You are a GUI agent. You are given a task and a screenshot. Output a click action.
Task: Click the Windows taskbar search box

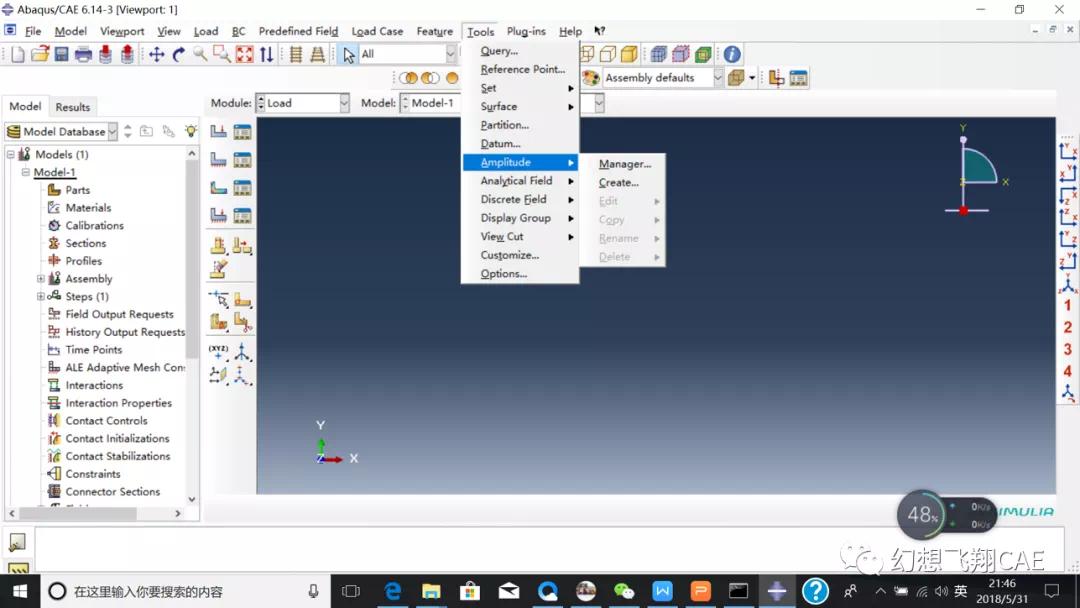[x=185, y=591]
